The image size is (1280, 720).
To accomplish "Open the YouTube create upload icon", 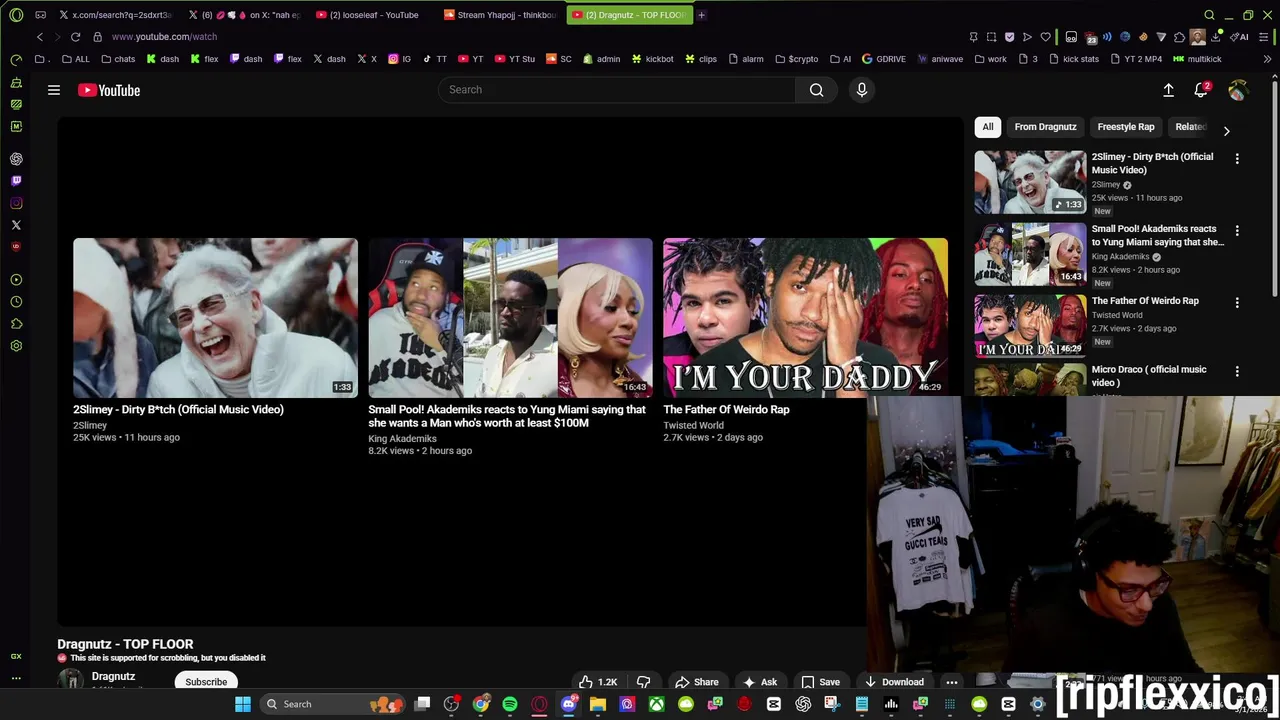I will click(1168, 90).
